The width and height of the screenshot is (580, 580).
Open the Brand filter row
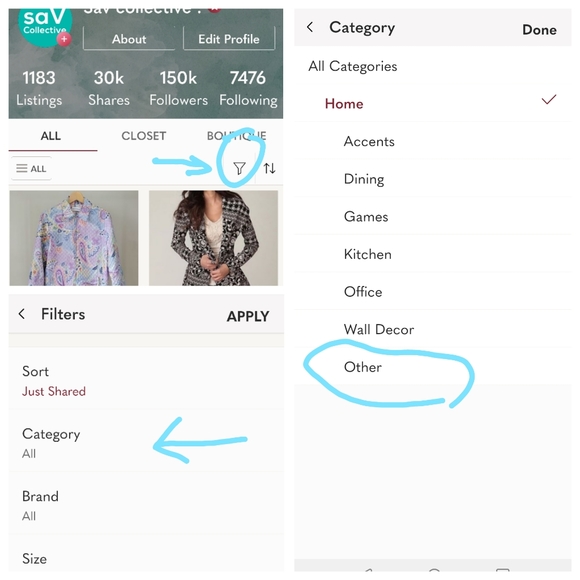[x=146, y=504]
